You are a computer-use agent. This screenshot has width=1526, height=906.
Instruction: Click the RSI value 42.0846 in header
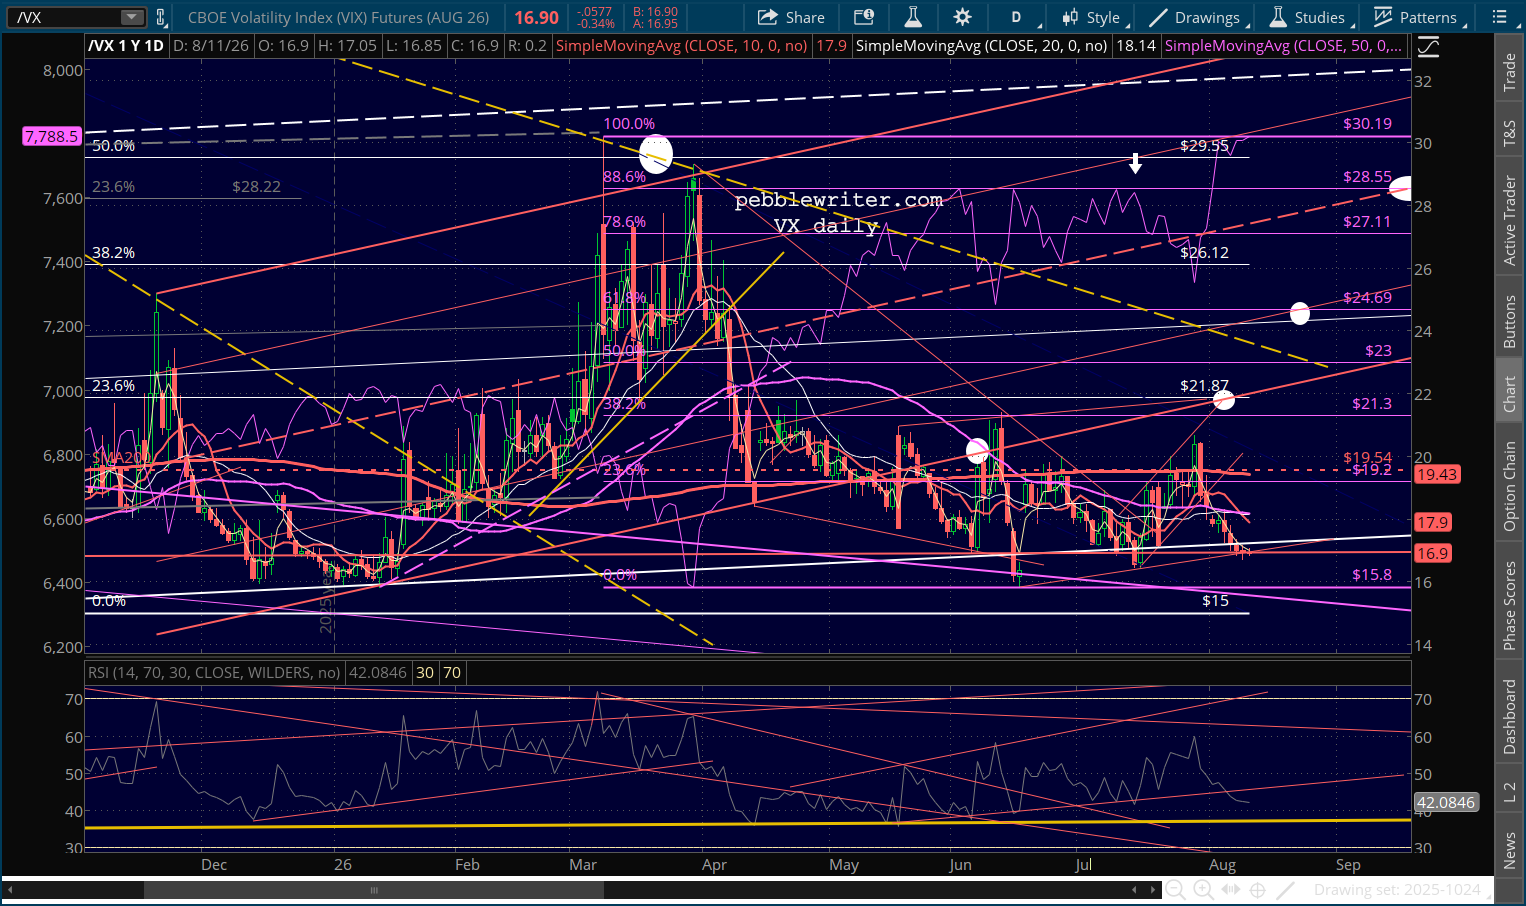[378, 673]
